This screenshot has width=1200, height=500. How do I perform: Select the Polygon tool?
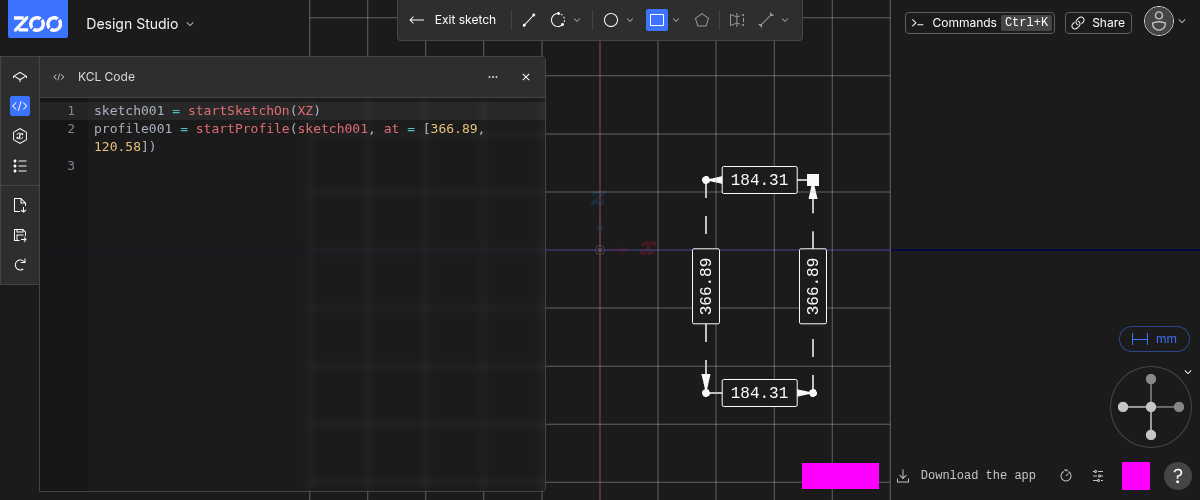pyautogui.click(x=703, y=20)
